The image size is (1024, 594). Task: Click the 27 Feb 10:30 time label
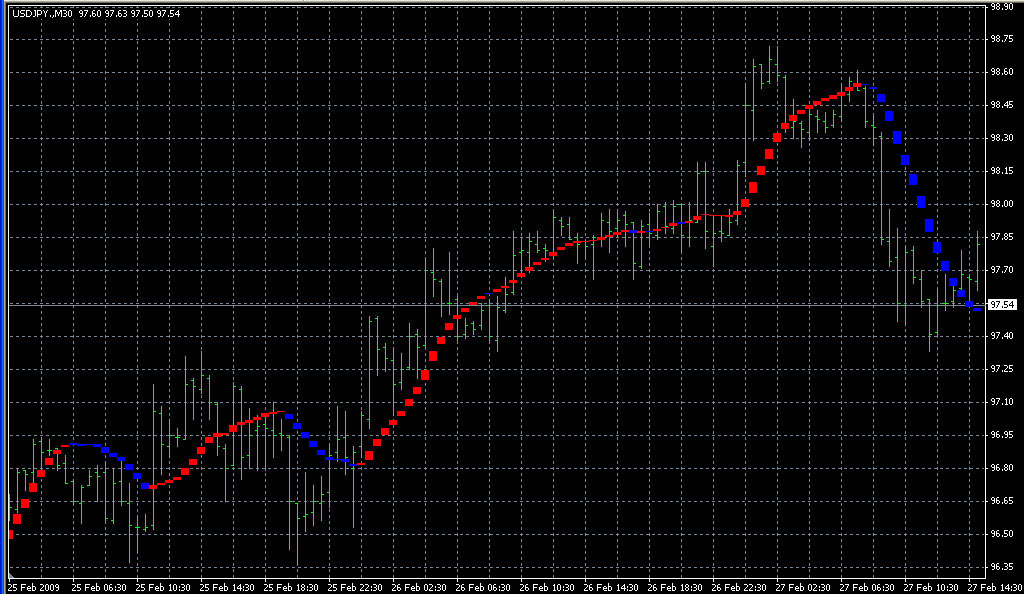pyautogui.click(x=931, y=587)
